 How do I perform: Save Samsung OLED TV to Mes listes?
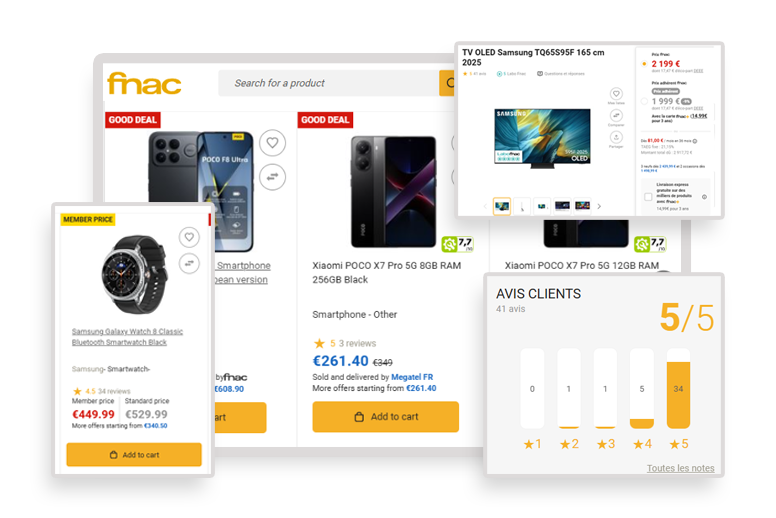tap(616, 94)
